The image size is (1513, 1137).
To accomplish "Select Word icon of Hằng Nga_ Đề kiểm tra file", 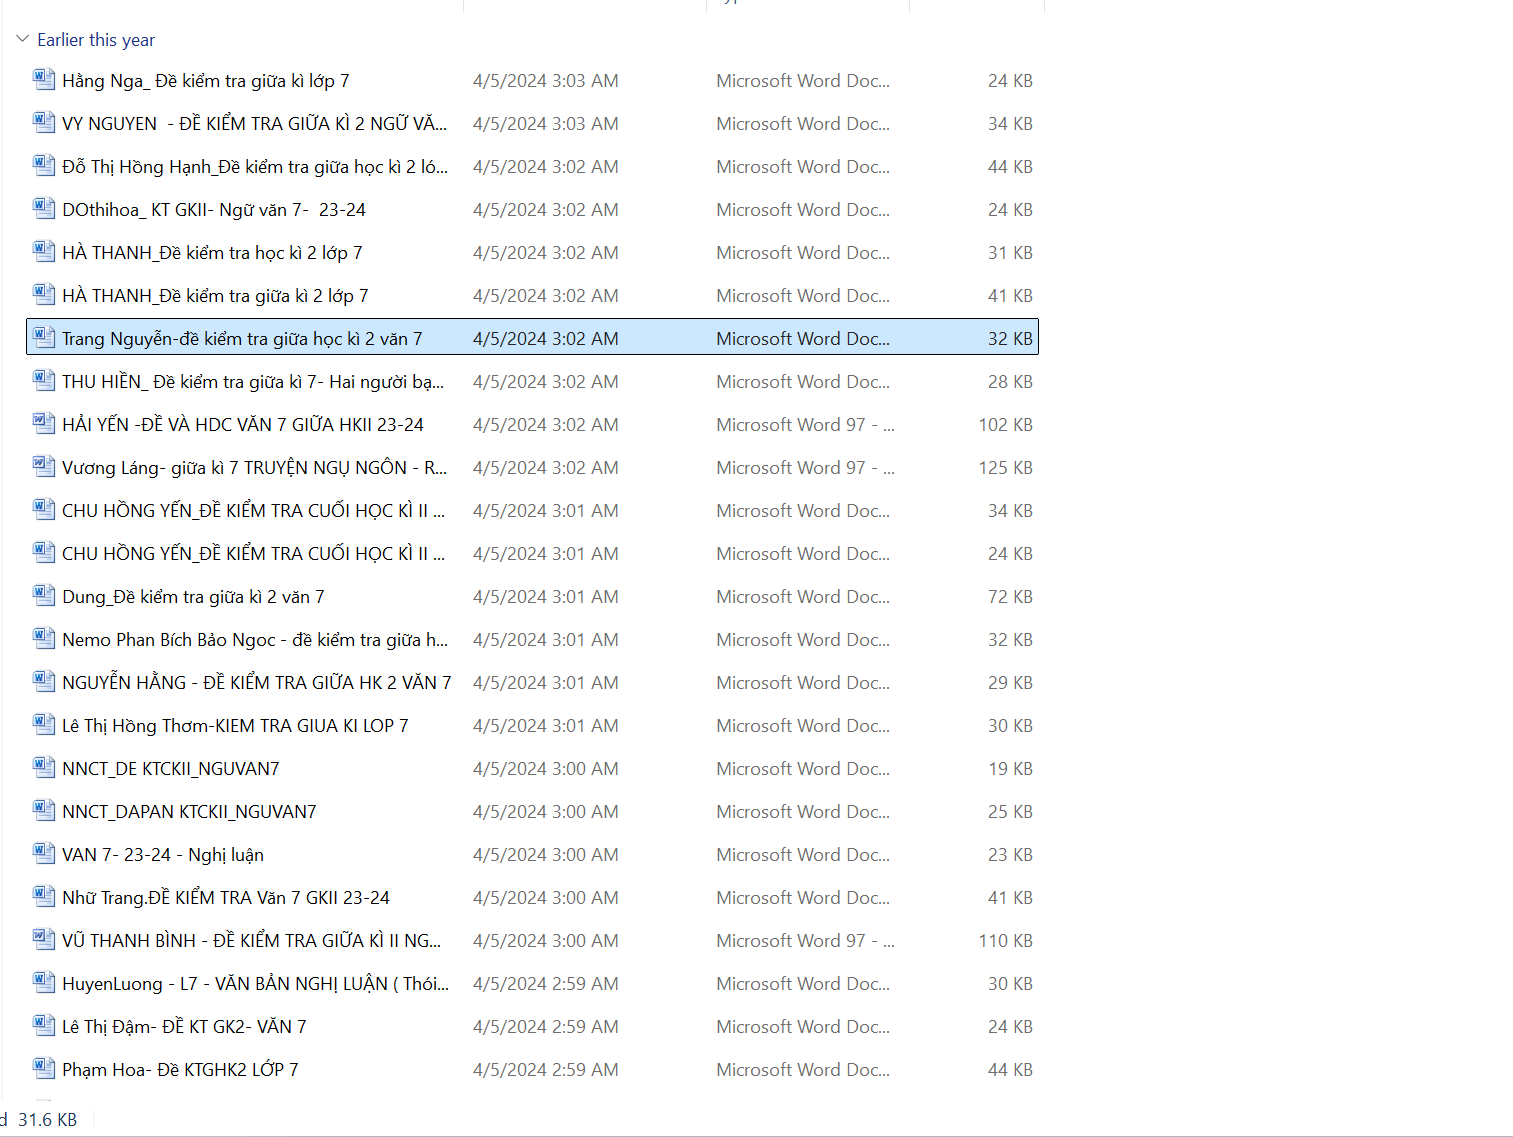I will click(x=44, y=80).
